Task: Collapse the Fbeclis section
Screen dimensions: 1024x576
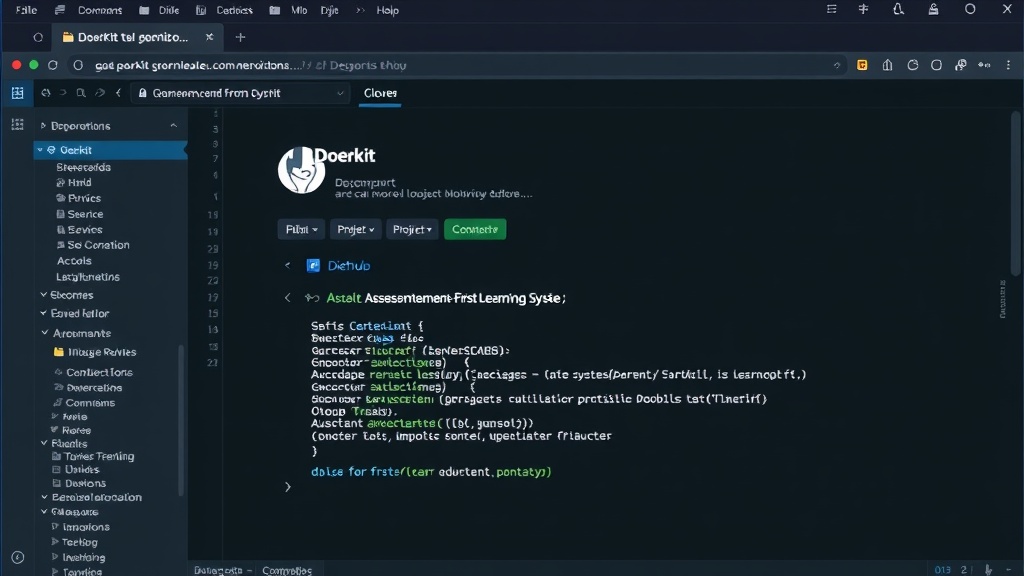Action: 44,443
